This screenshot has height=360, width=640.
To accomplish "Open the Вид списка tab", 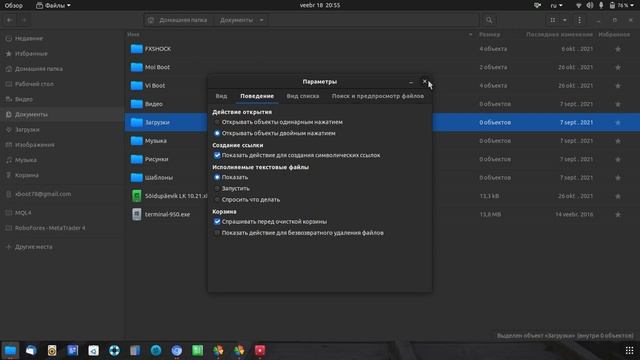I will coord(302,96).
